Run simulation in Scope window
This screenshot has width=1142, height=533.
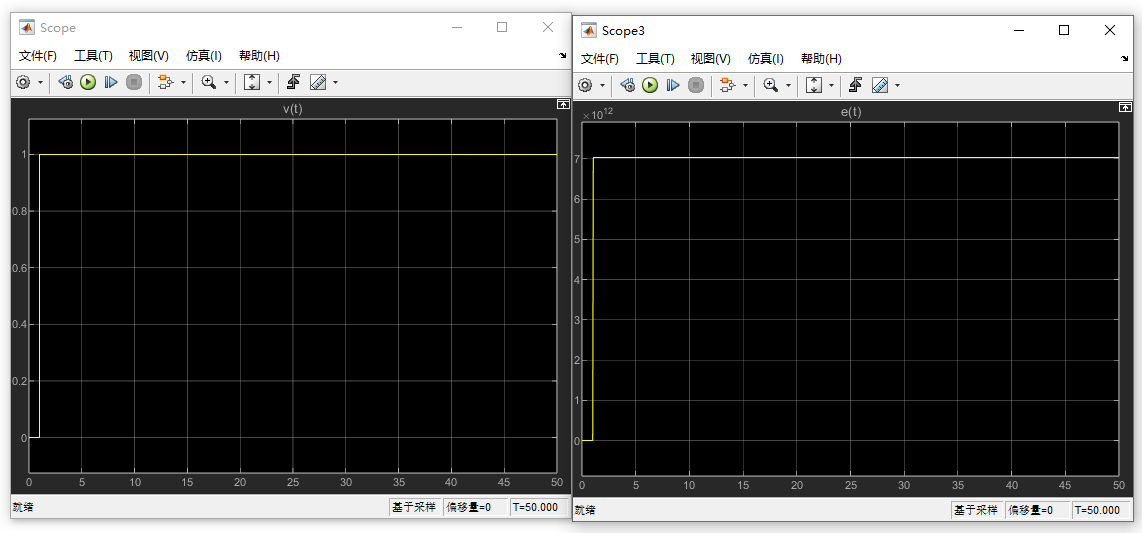88,82
